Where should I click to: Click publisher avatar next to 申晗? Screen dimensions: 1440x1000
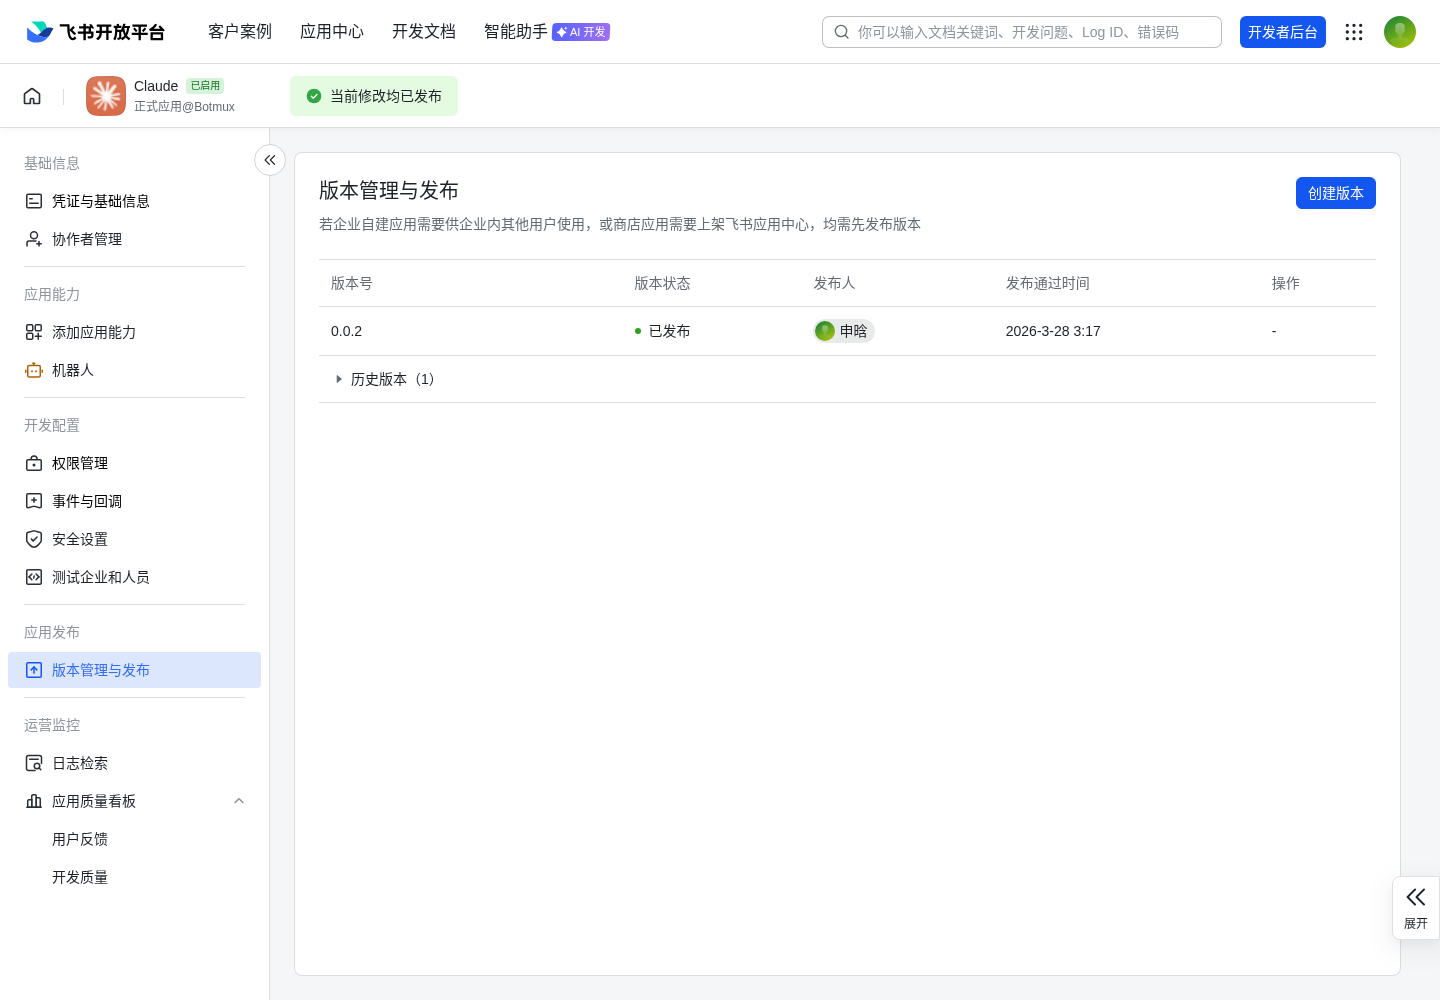click(x=825, y=331)
